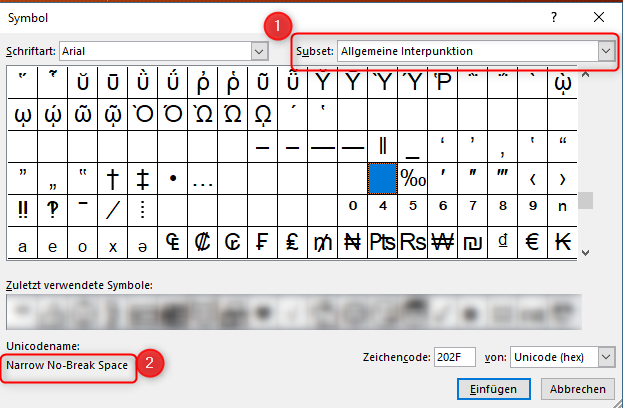This screenshot has width=623, height=408.
Task: Select the subscript schwa ə symbol
Action: click(143, 243)
